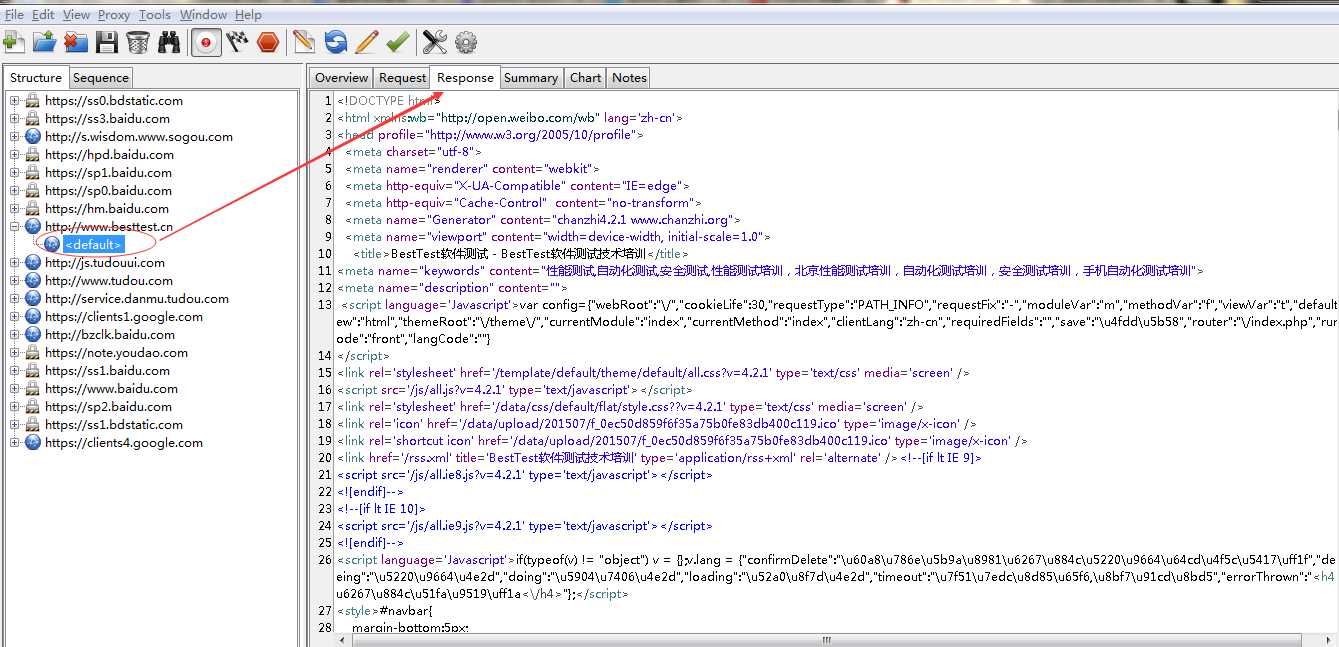Switch to the Sequence tab

[101, 78]
